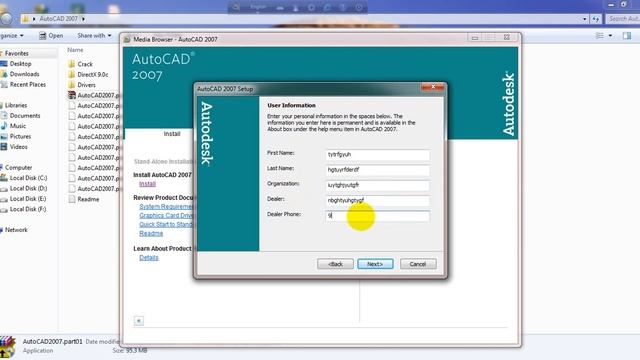The height and width of the screenshot is (360, 640).
Task: Open the Details link under Learn About Product
Action: [149, 258]
